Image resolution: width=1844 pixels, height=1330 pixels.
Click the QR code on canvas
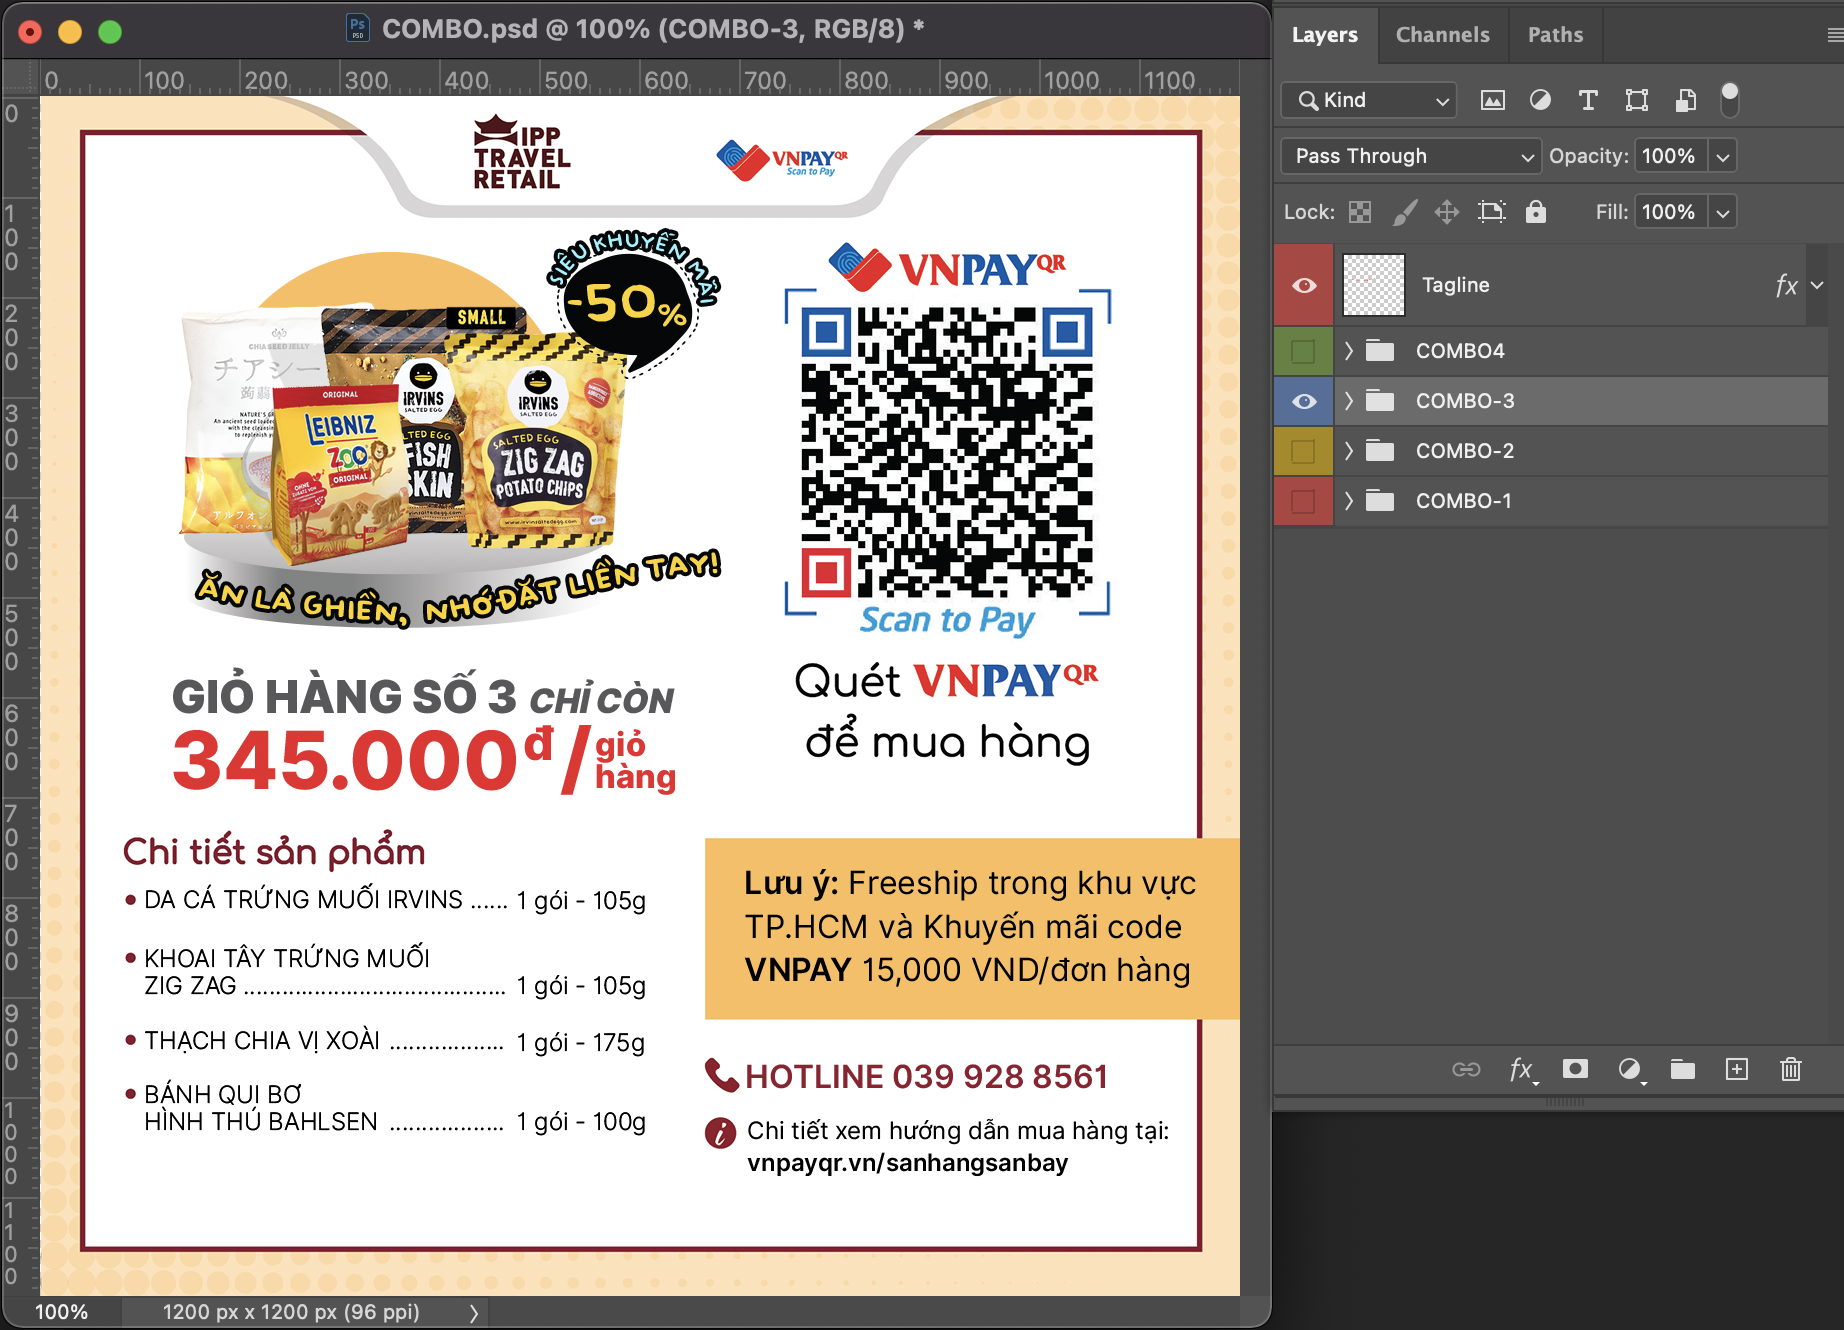pyautogui.click(x=947, y=452)
